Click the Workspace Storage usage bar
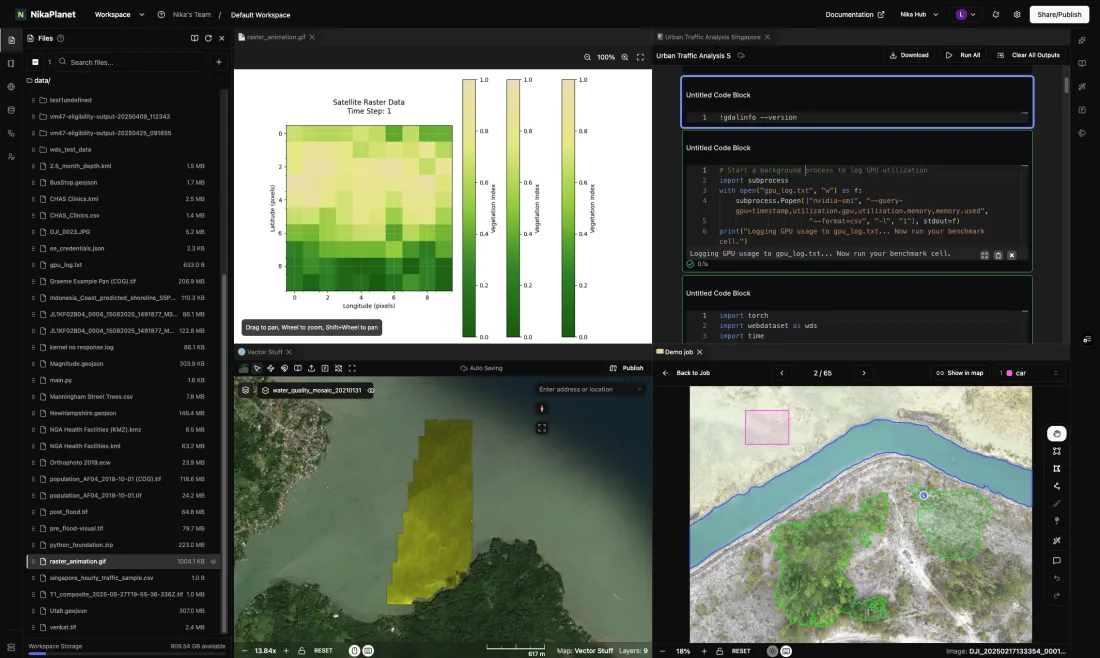 point(126,654)
